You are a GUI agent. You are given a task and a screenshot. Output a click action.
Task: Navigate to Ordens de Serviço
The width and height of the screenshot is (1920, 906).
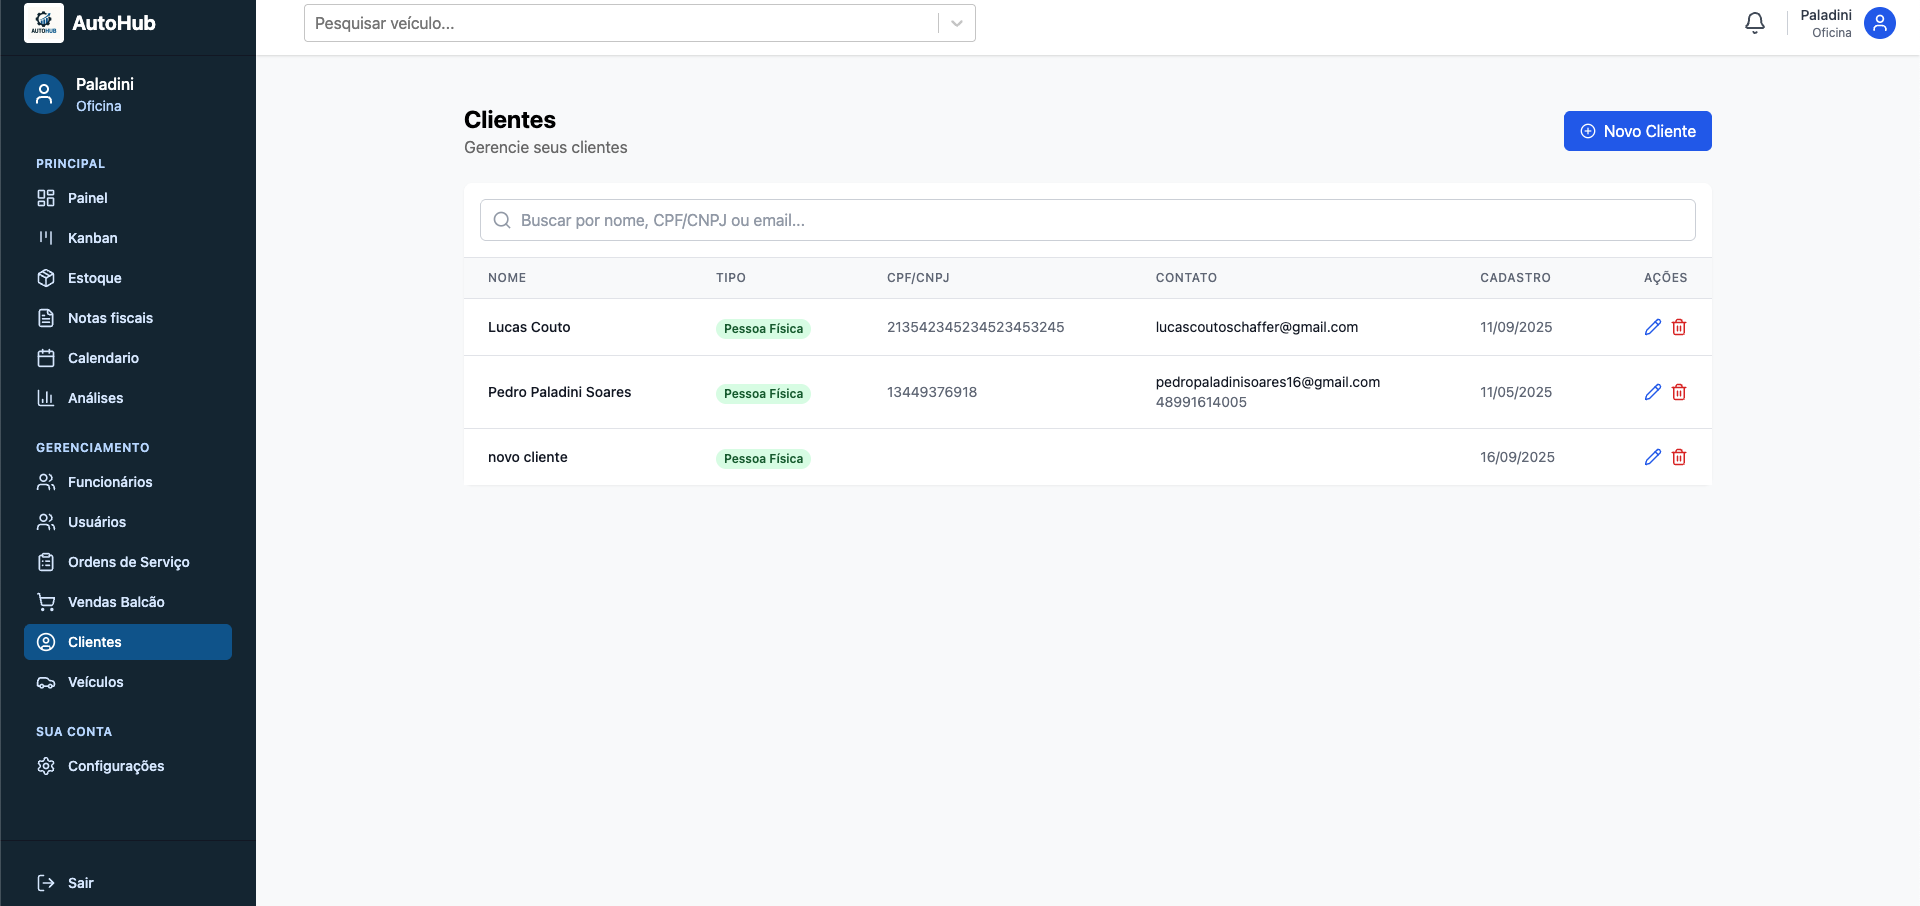click(128, 562)
